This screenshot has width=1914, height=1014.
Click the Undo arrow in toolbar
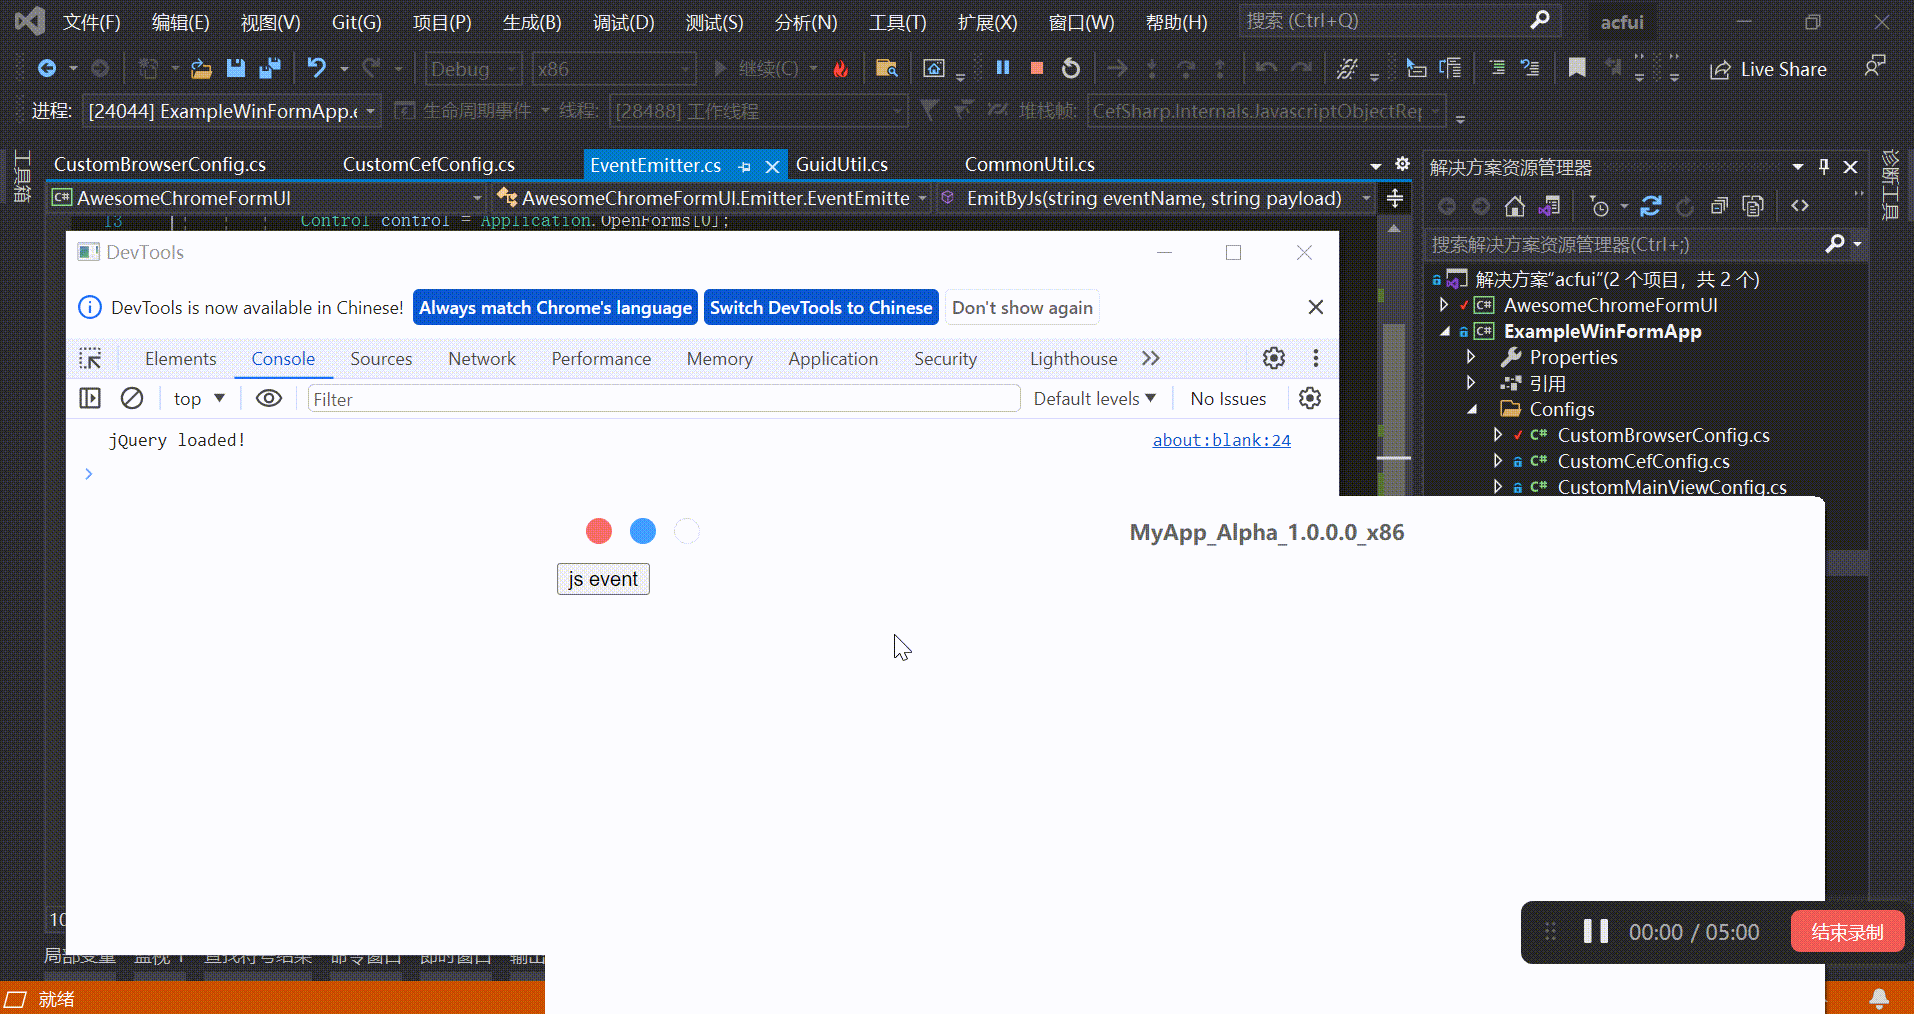coord(317,68)
